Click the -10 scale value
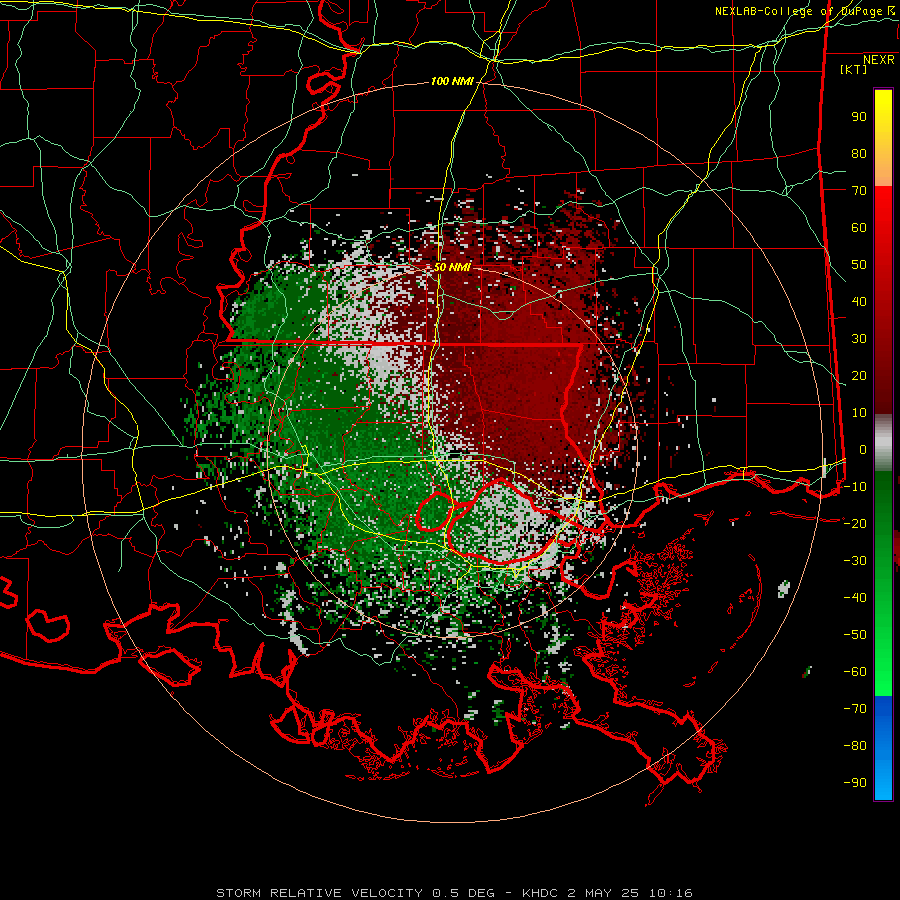This screenshot has width=900, height=900. (855, 487)
